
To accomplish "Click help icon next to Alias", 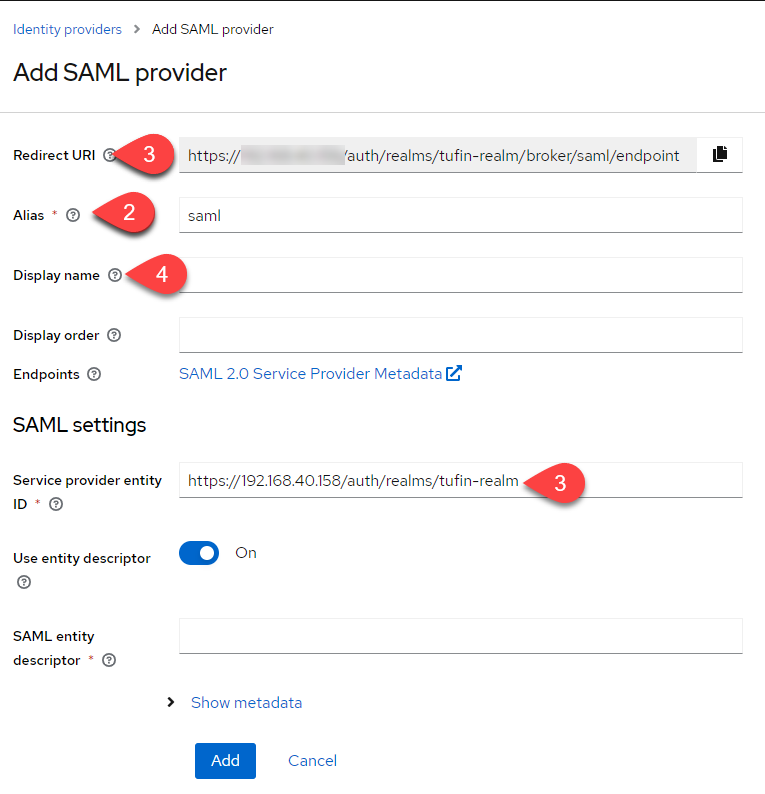I will [x=72, y=215].
